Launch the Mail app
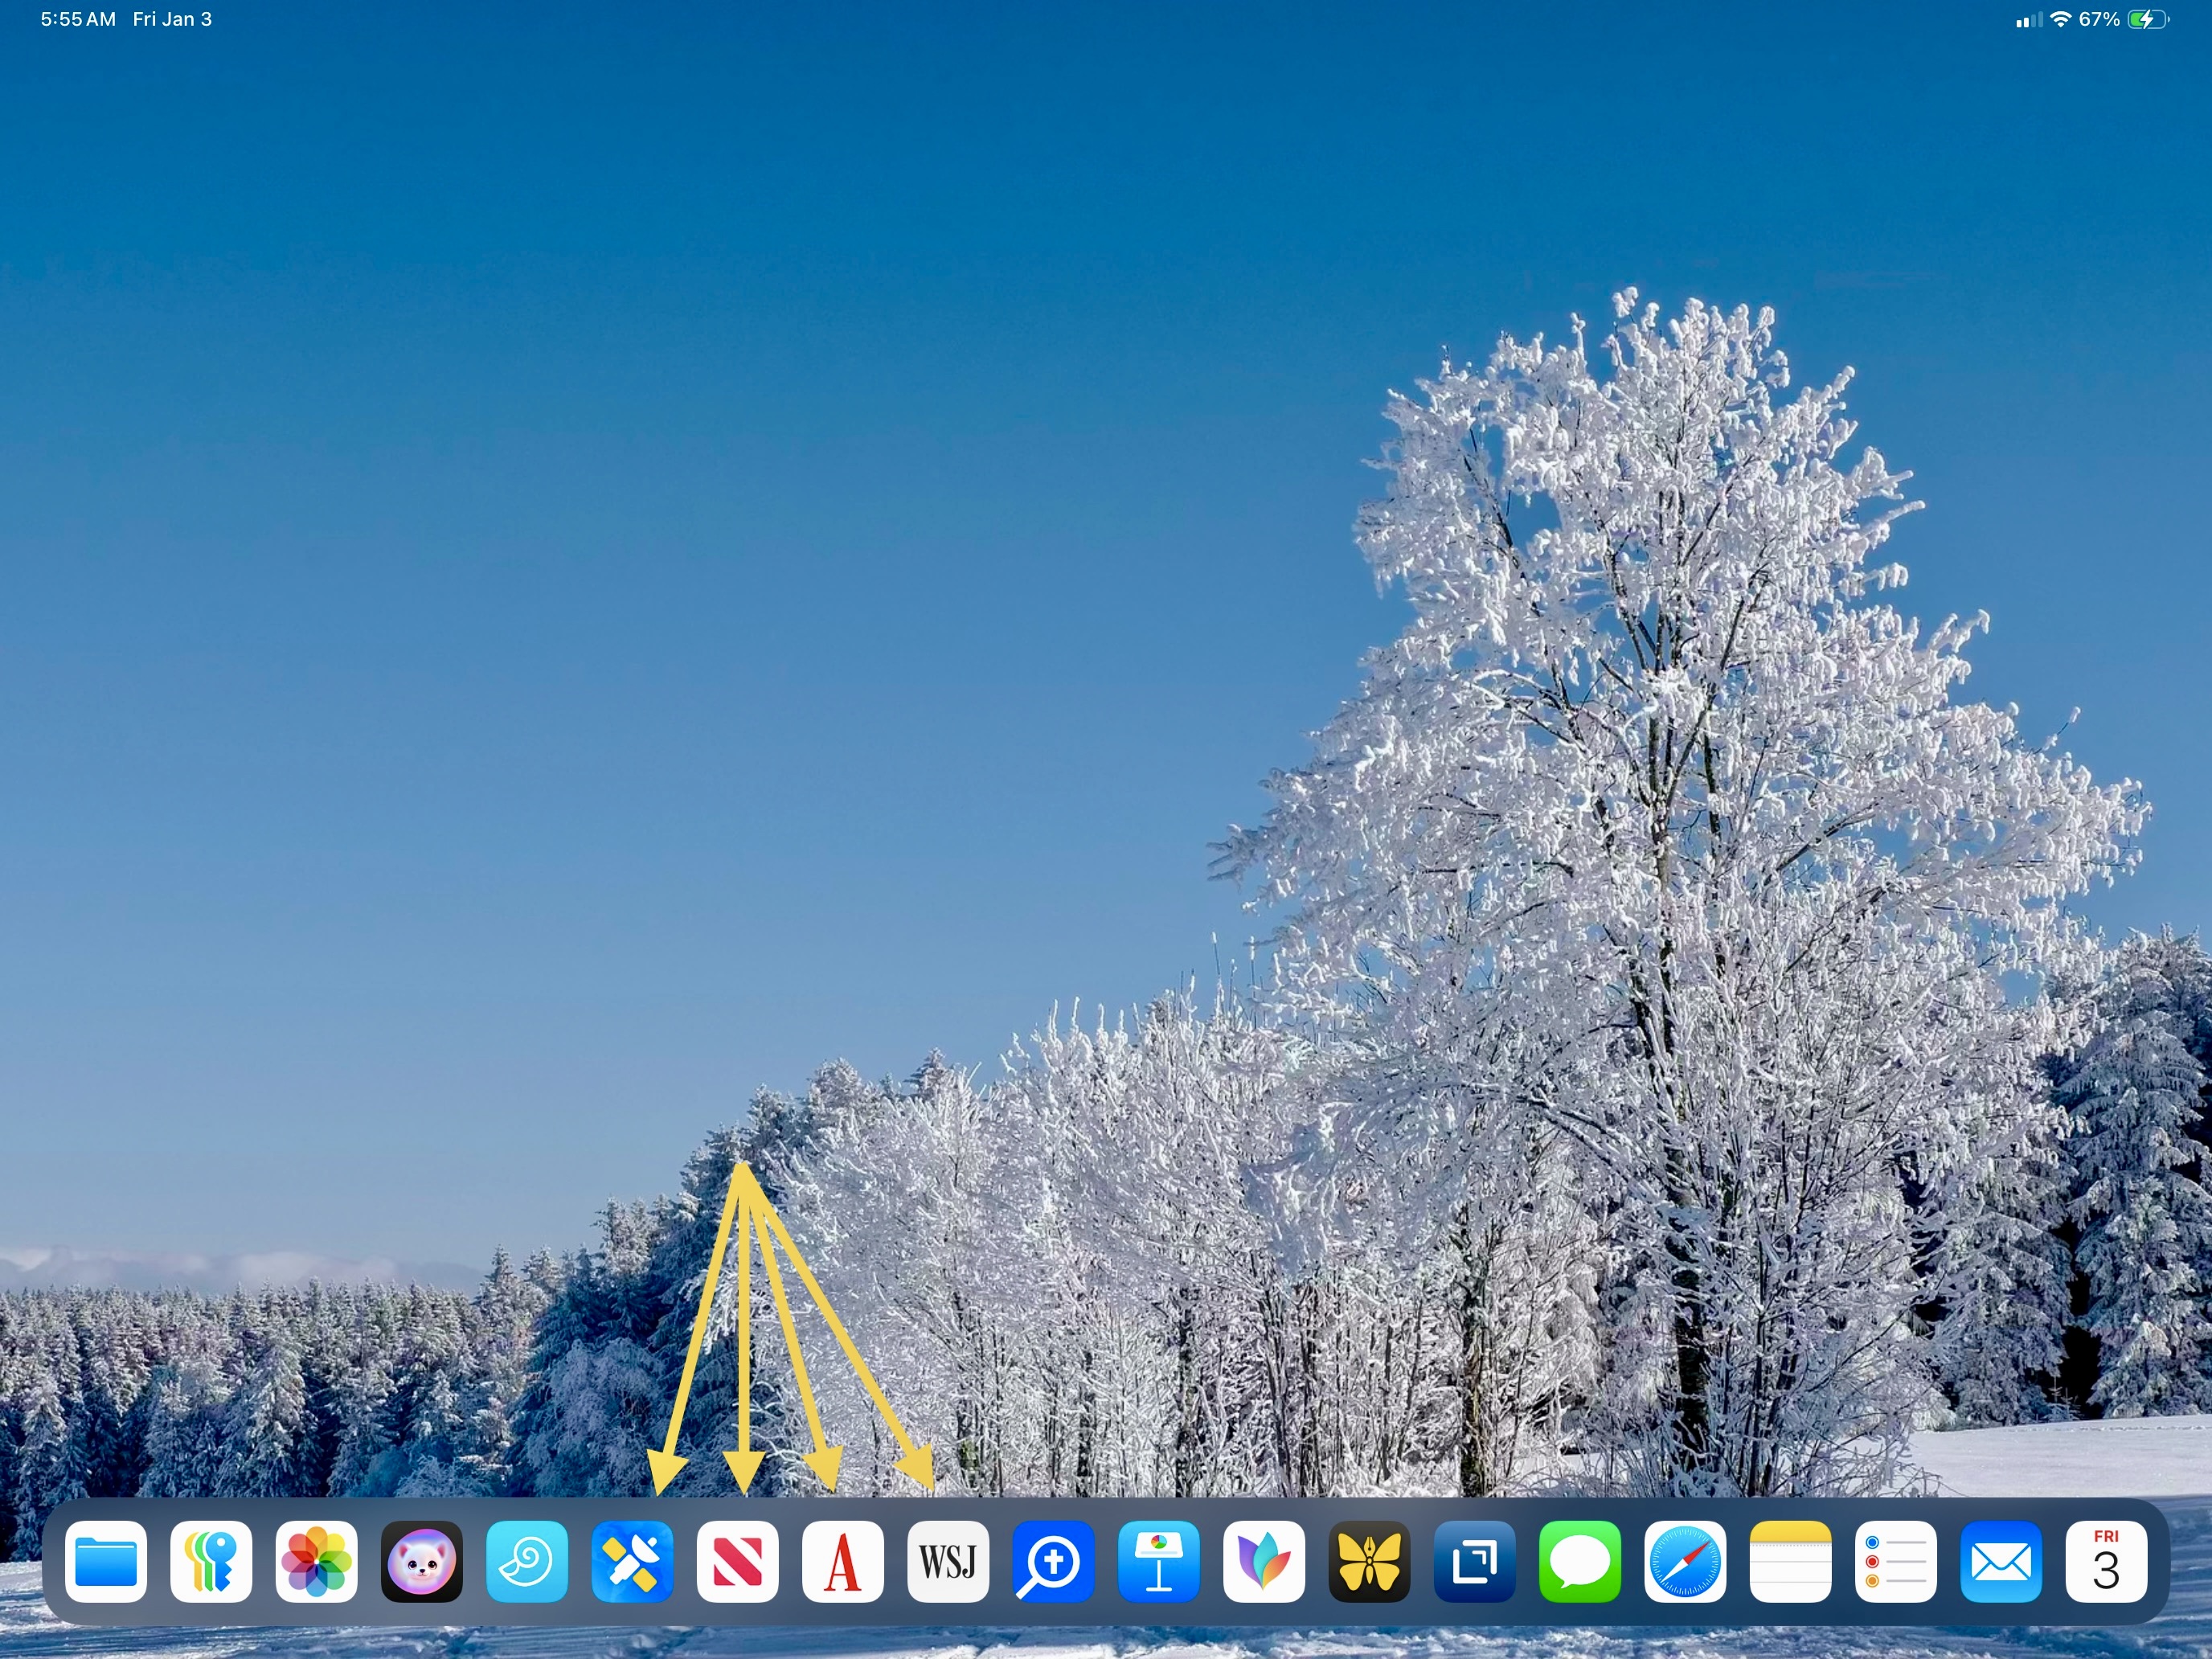 coord(2001,1562)
